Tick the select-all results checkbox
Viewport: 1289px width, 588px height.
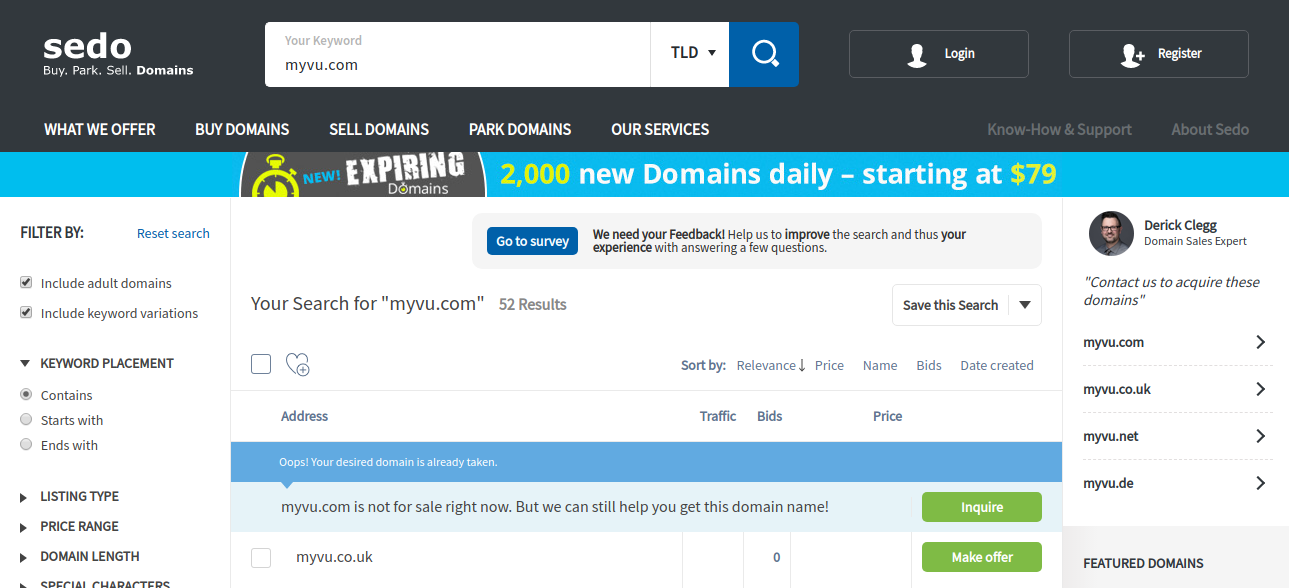[x=261, y=364]
